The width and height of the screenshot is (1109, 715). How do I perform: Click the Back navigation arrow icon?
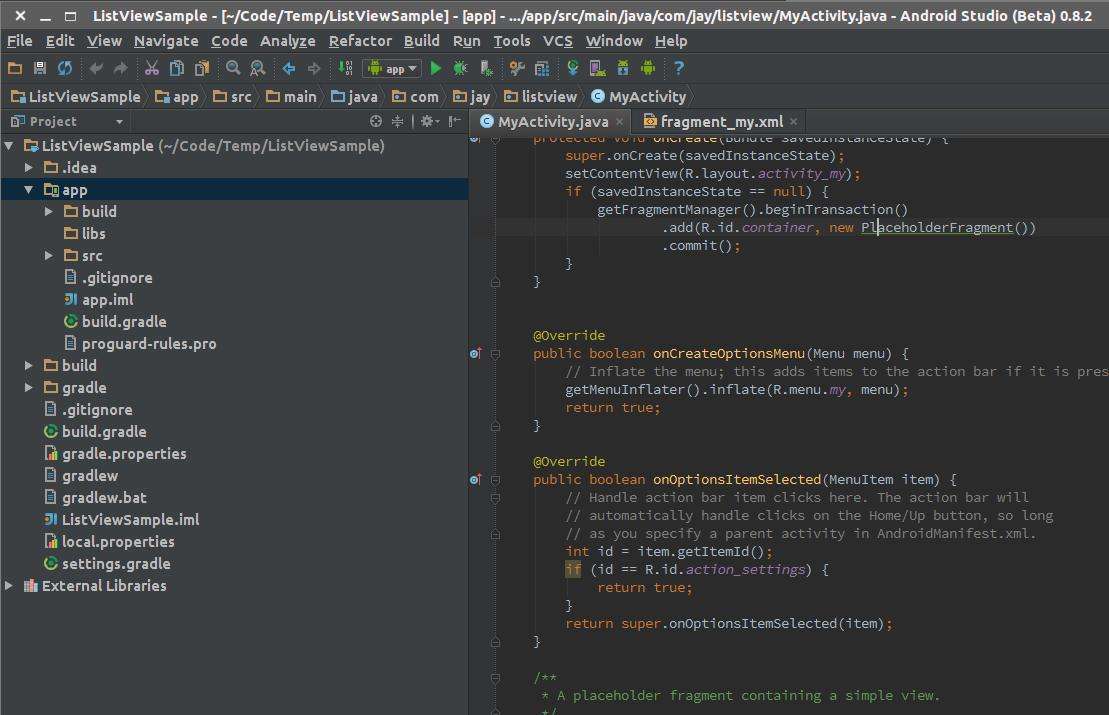click(289, 69)
